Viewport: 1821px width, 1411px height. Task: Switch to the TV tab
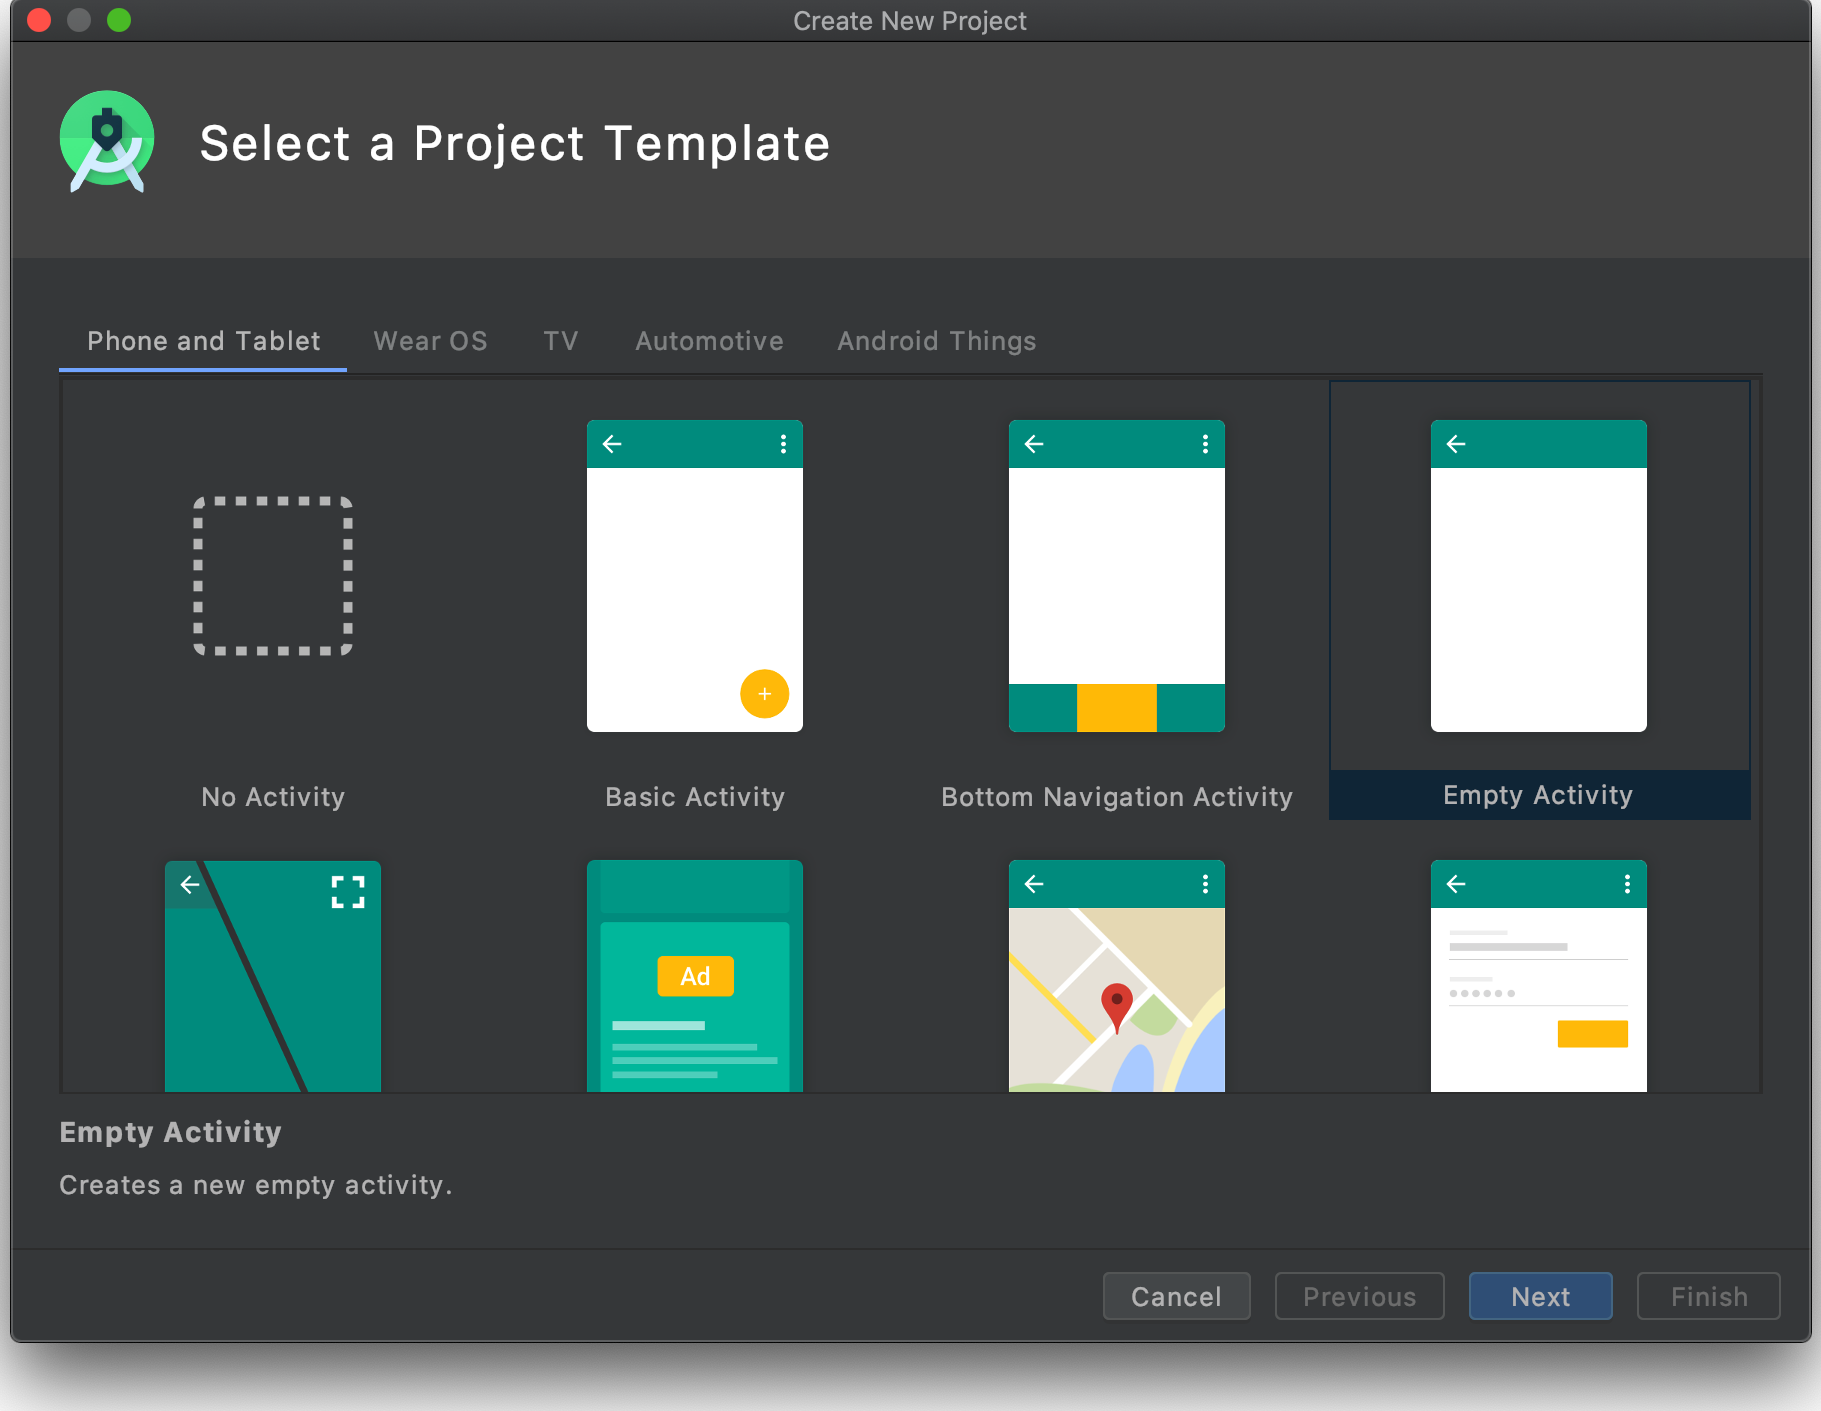[561, 341]
